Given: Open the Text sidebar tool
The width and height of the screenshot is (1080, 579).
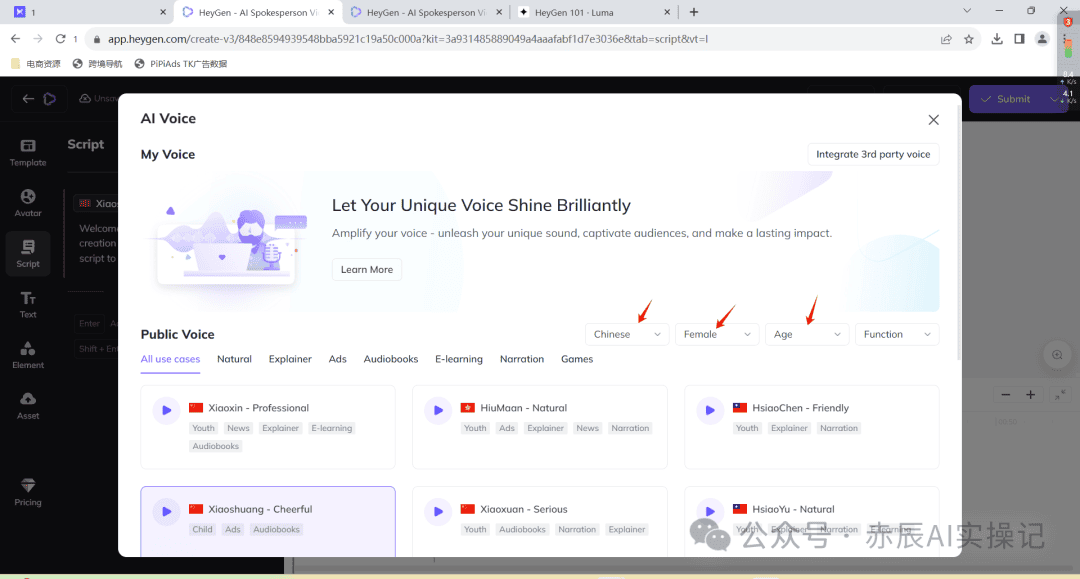Looking at the screenshot, I should (28, 304).
